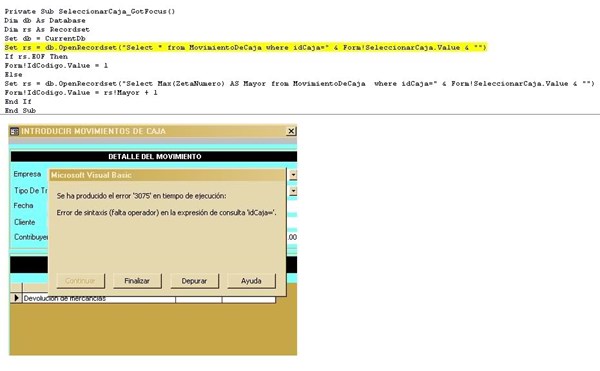
Task: Click the highlighted Set rs OpenRecordset line
Action: point(245,47)
